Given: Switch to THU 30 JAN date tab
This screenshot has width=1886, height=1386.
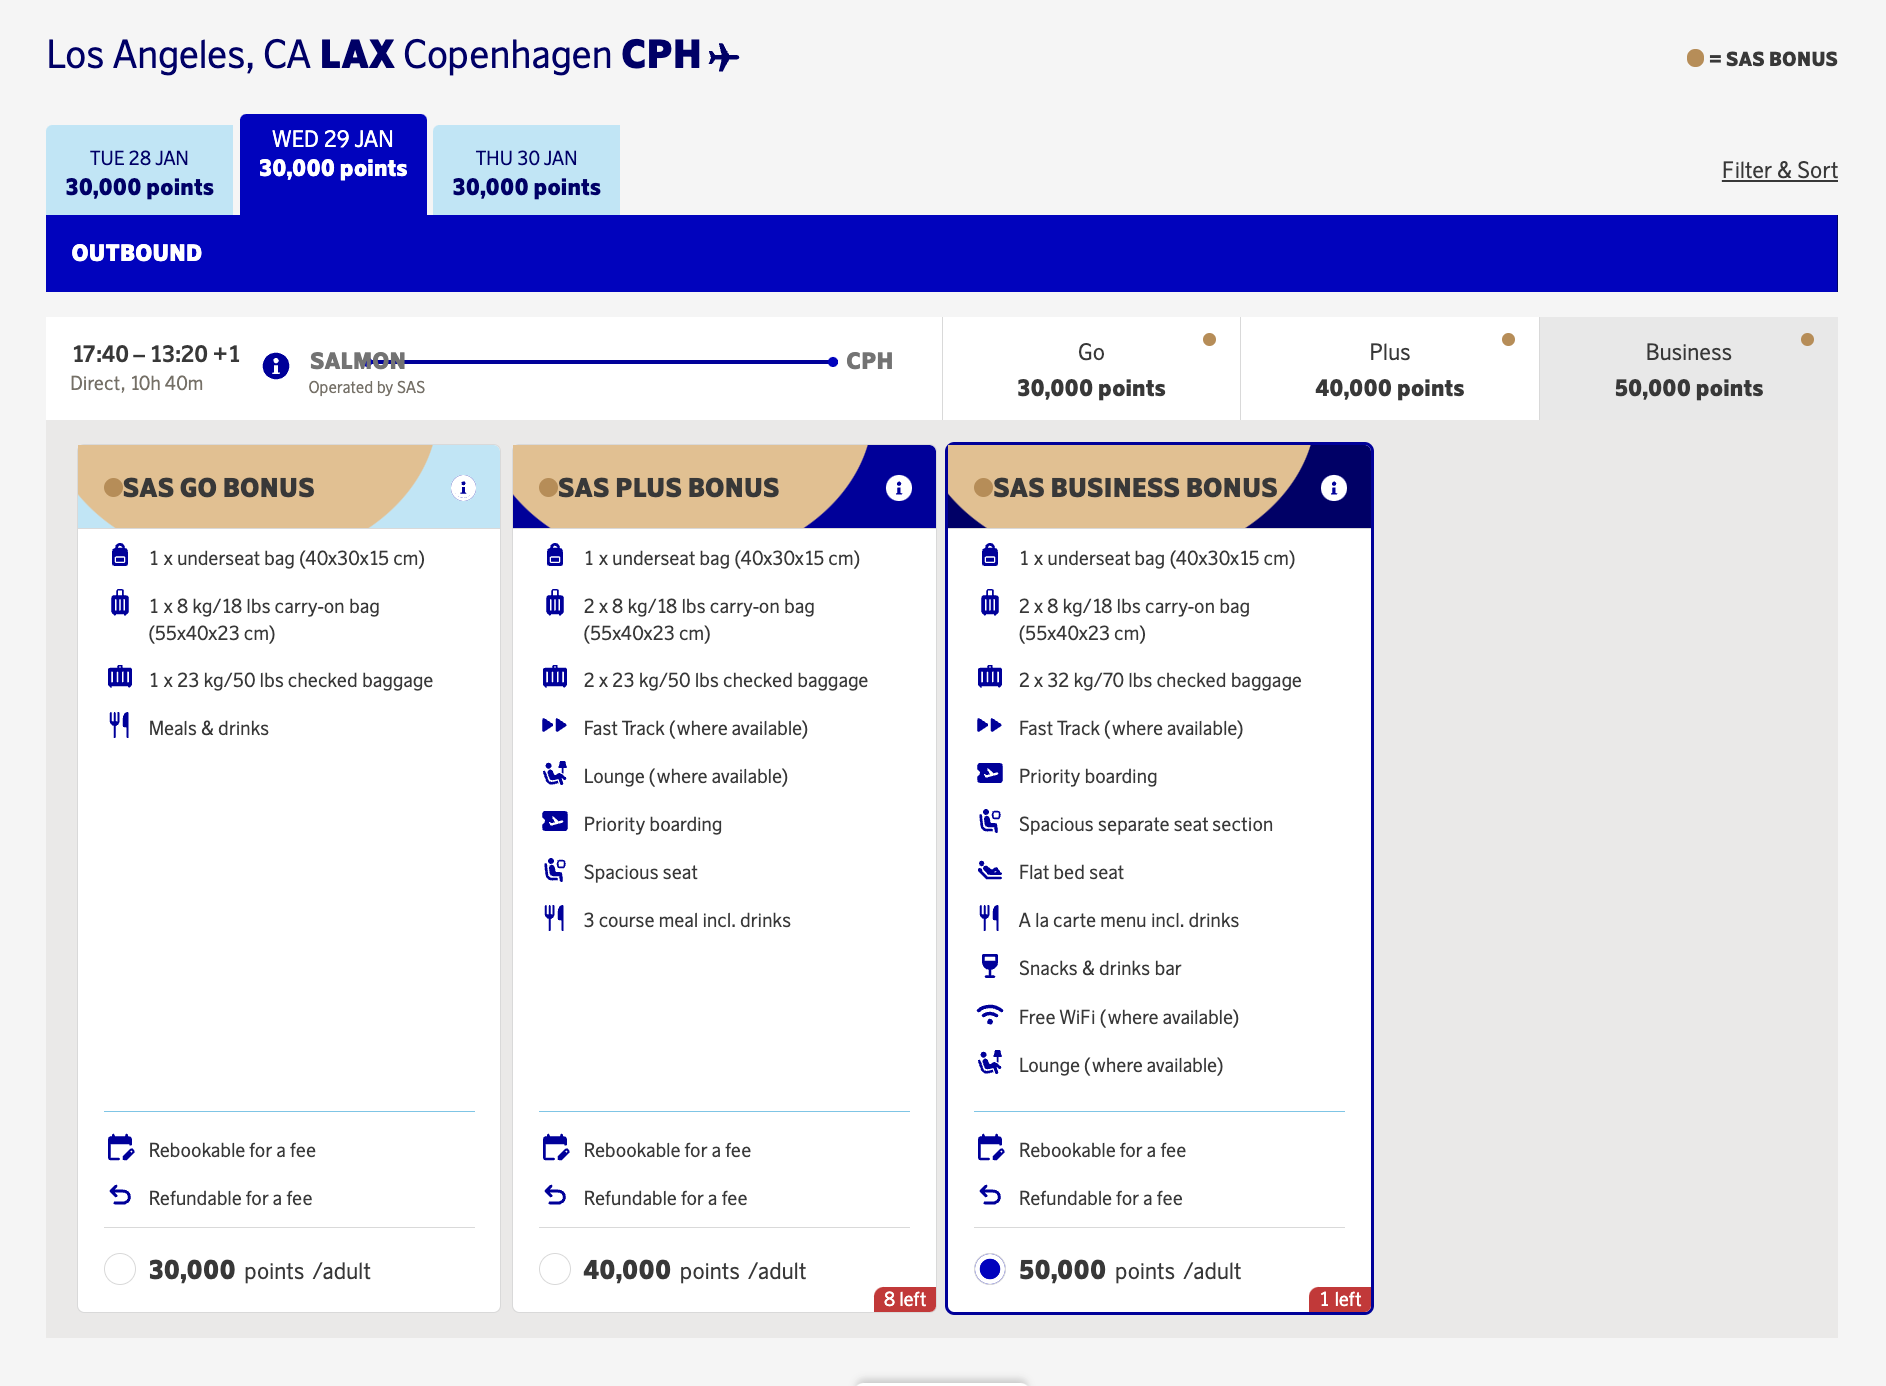Looking at the screenshot, I should pos(526,170).
